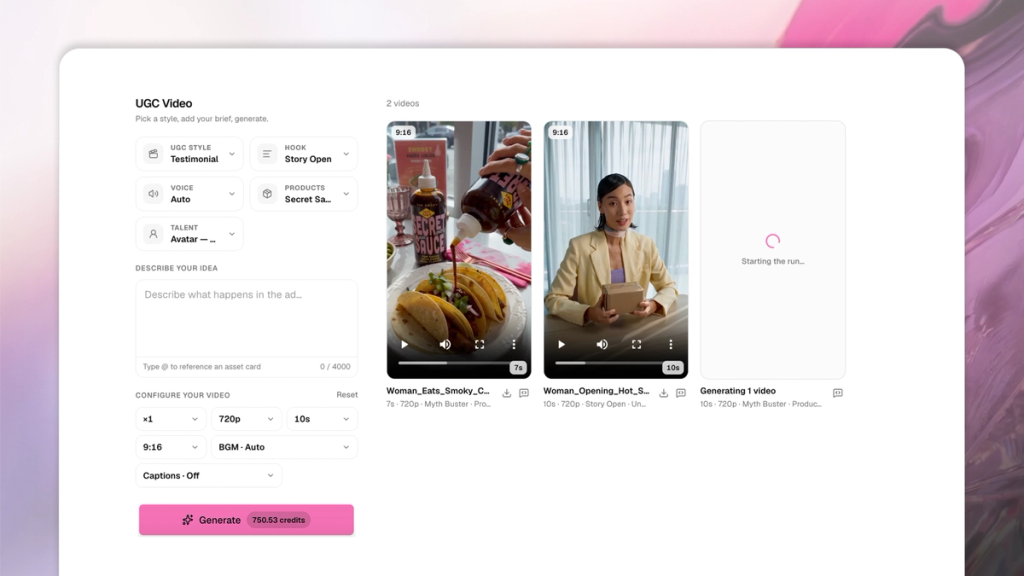This screenshot has height=576, width=1024.
Task: Click the 0 / 4000 character counter
Action: click(335, 366)
